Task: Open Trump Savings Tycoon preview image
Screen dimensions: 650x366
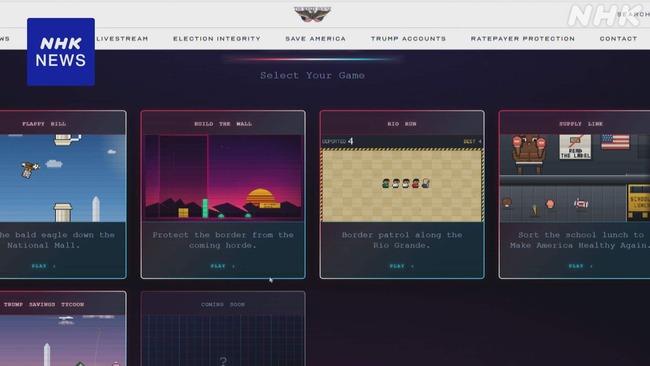Action: 63,340
